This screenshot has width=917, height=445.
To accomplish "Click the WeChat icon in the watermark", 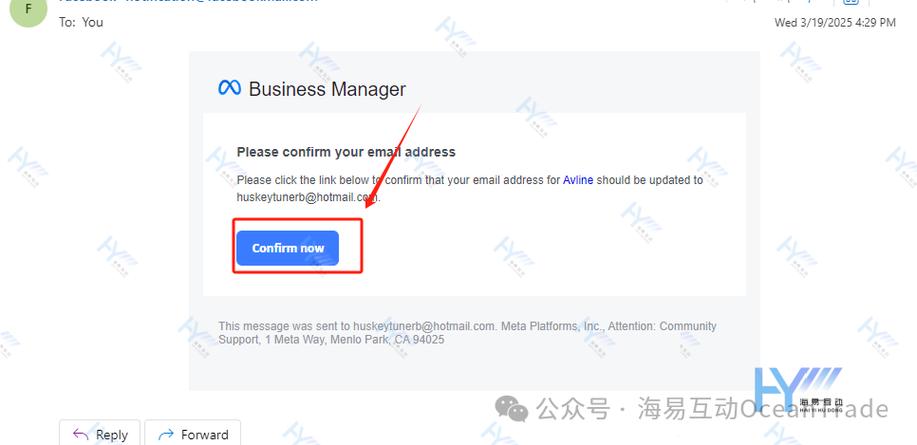I will [511, 408].
